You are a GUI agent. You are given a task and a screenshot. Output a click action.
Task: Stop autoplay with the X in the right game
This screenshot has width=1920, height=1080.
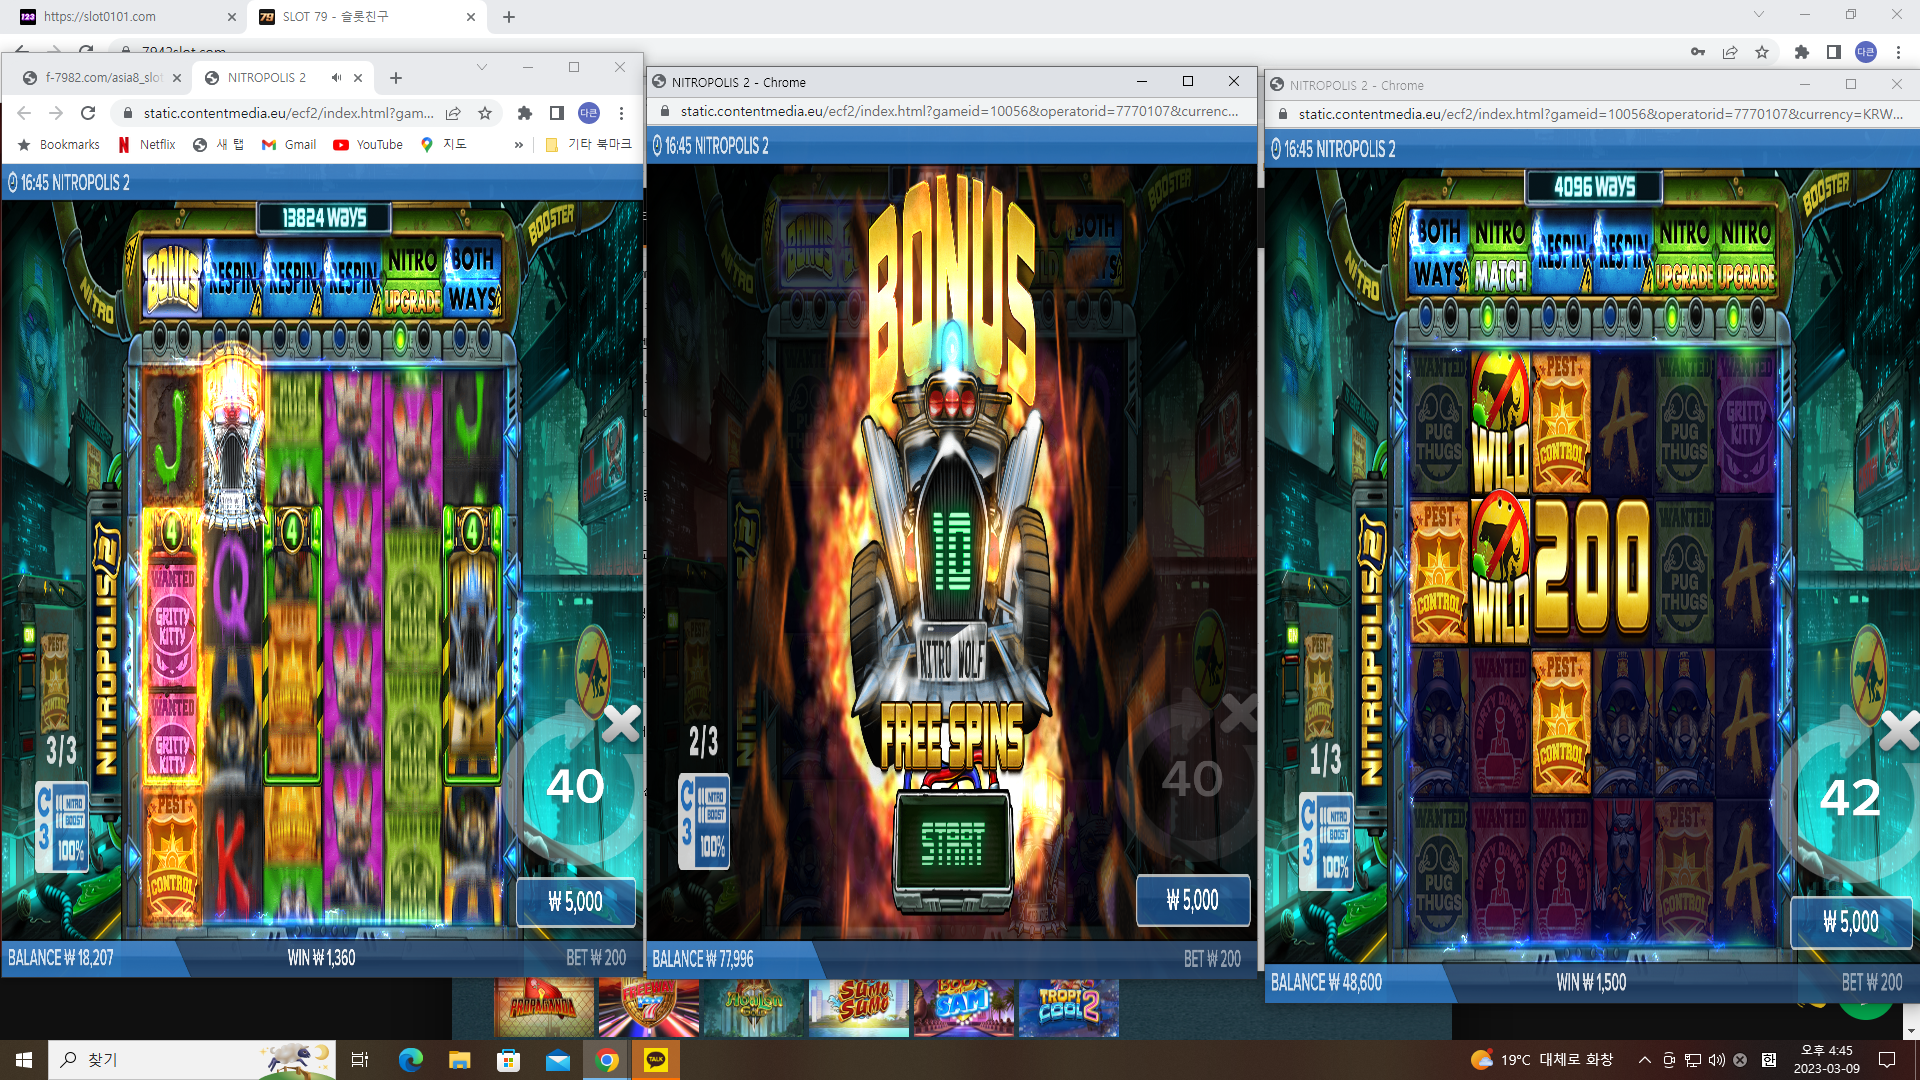click(1898, 731)
